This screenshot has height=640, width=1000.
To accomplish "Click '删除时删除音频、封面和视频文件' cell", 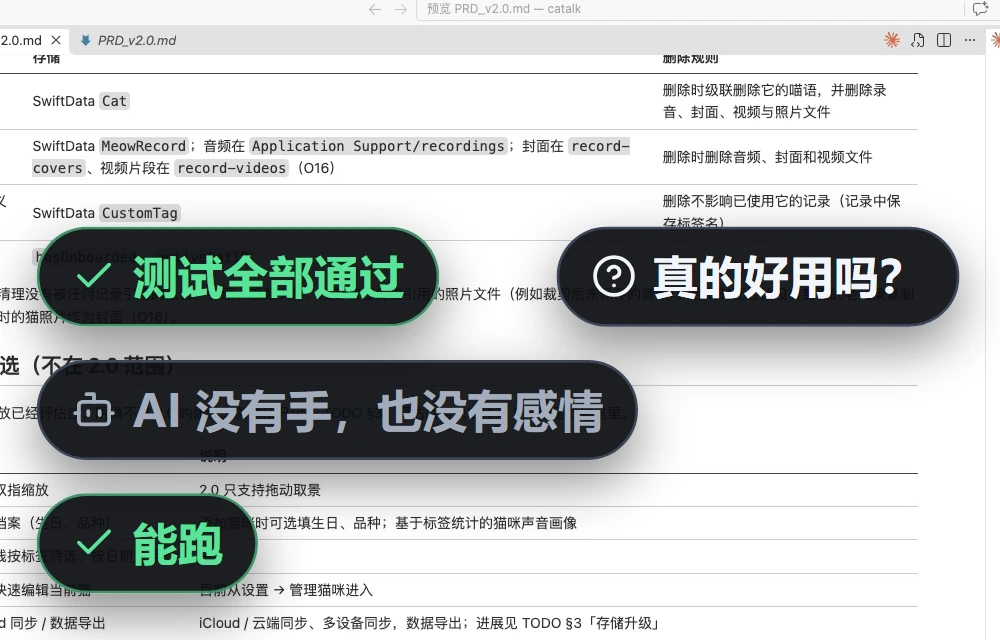I will coord(767,157).
